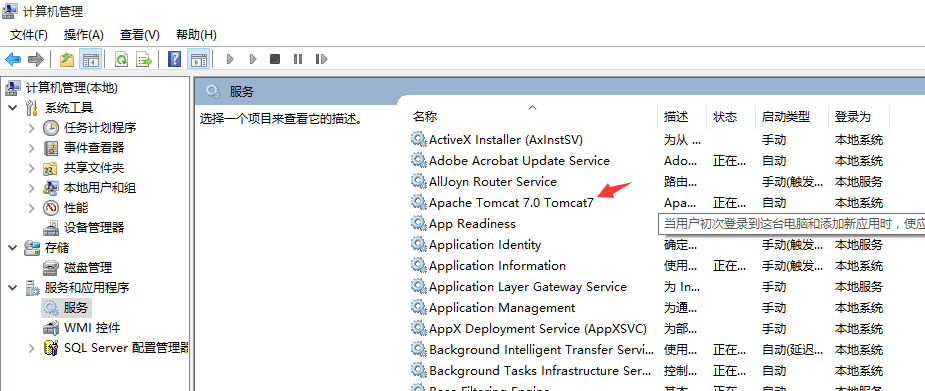Click the 服务 header magnifier gear icon
Image resolution: width=925 pixels, height=391 pixels.
[213, 91]
